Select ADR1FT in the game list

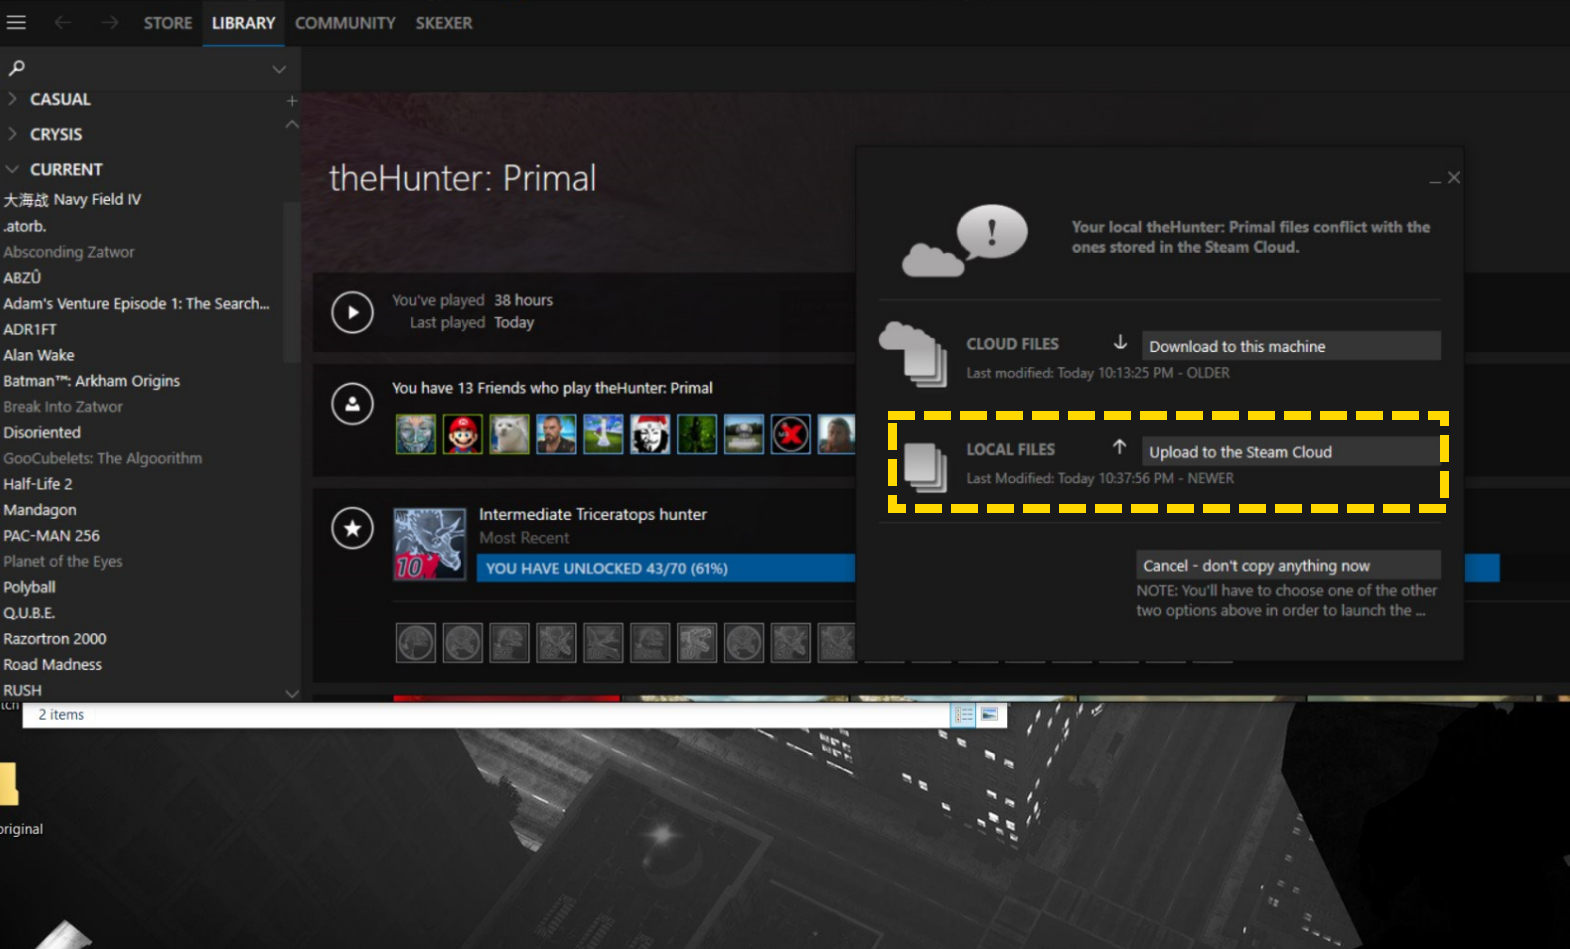click(30, 329)
